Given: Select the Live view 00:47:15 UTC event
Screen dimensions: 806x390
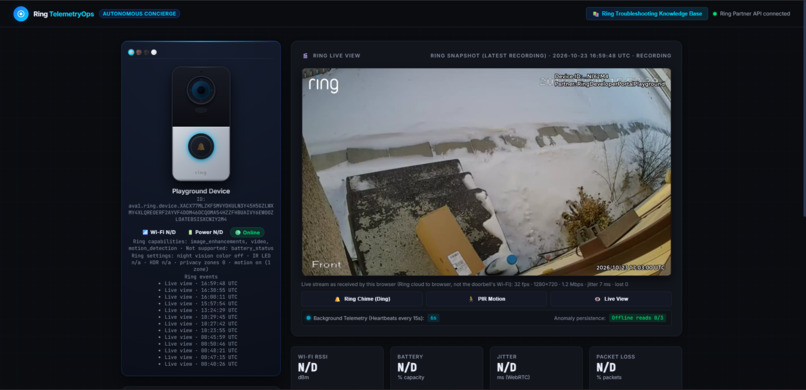Looking at the screenshot, I should [201, 357].
